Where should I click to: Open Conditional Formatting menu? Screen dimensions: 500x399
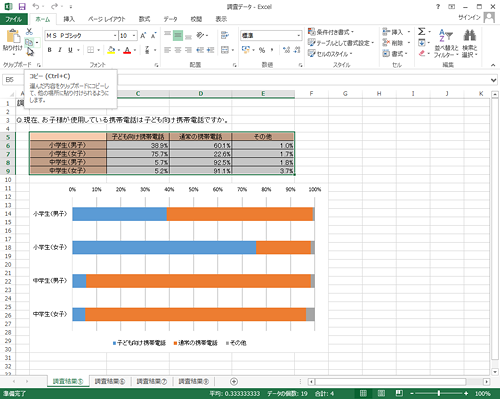331,32
